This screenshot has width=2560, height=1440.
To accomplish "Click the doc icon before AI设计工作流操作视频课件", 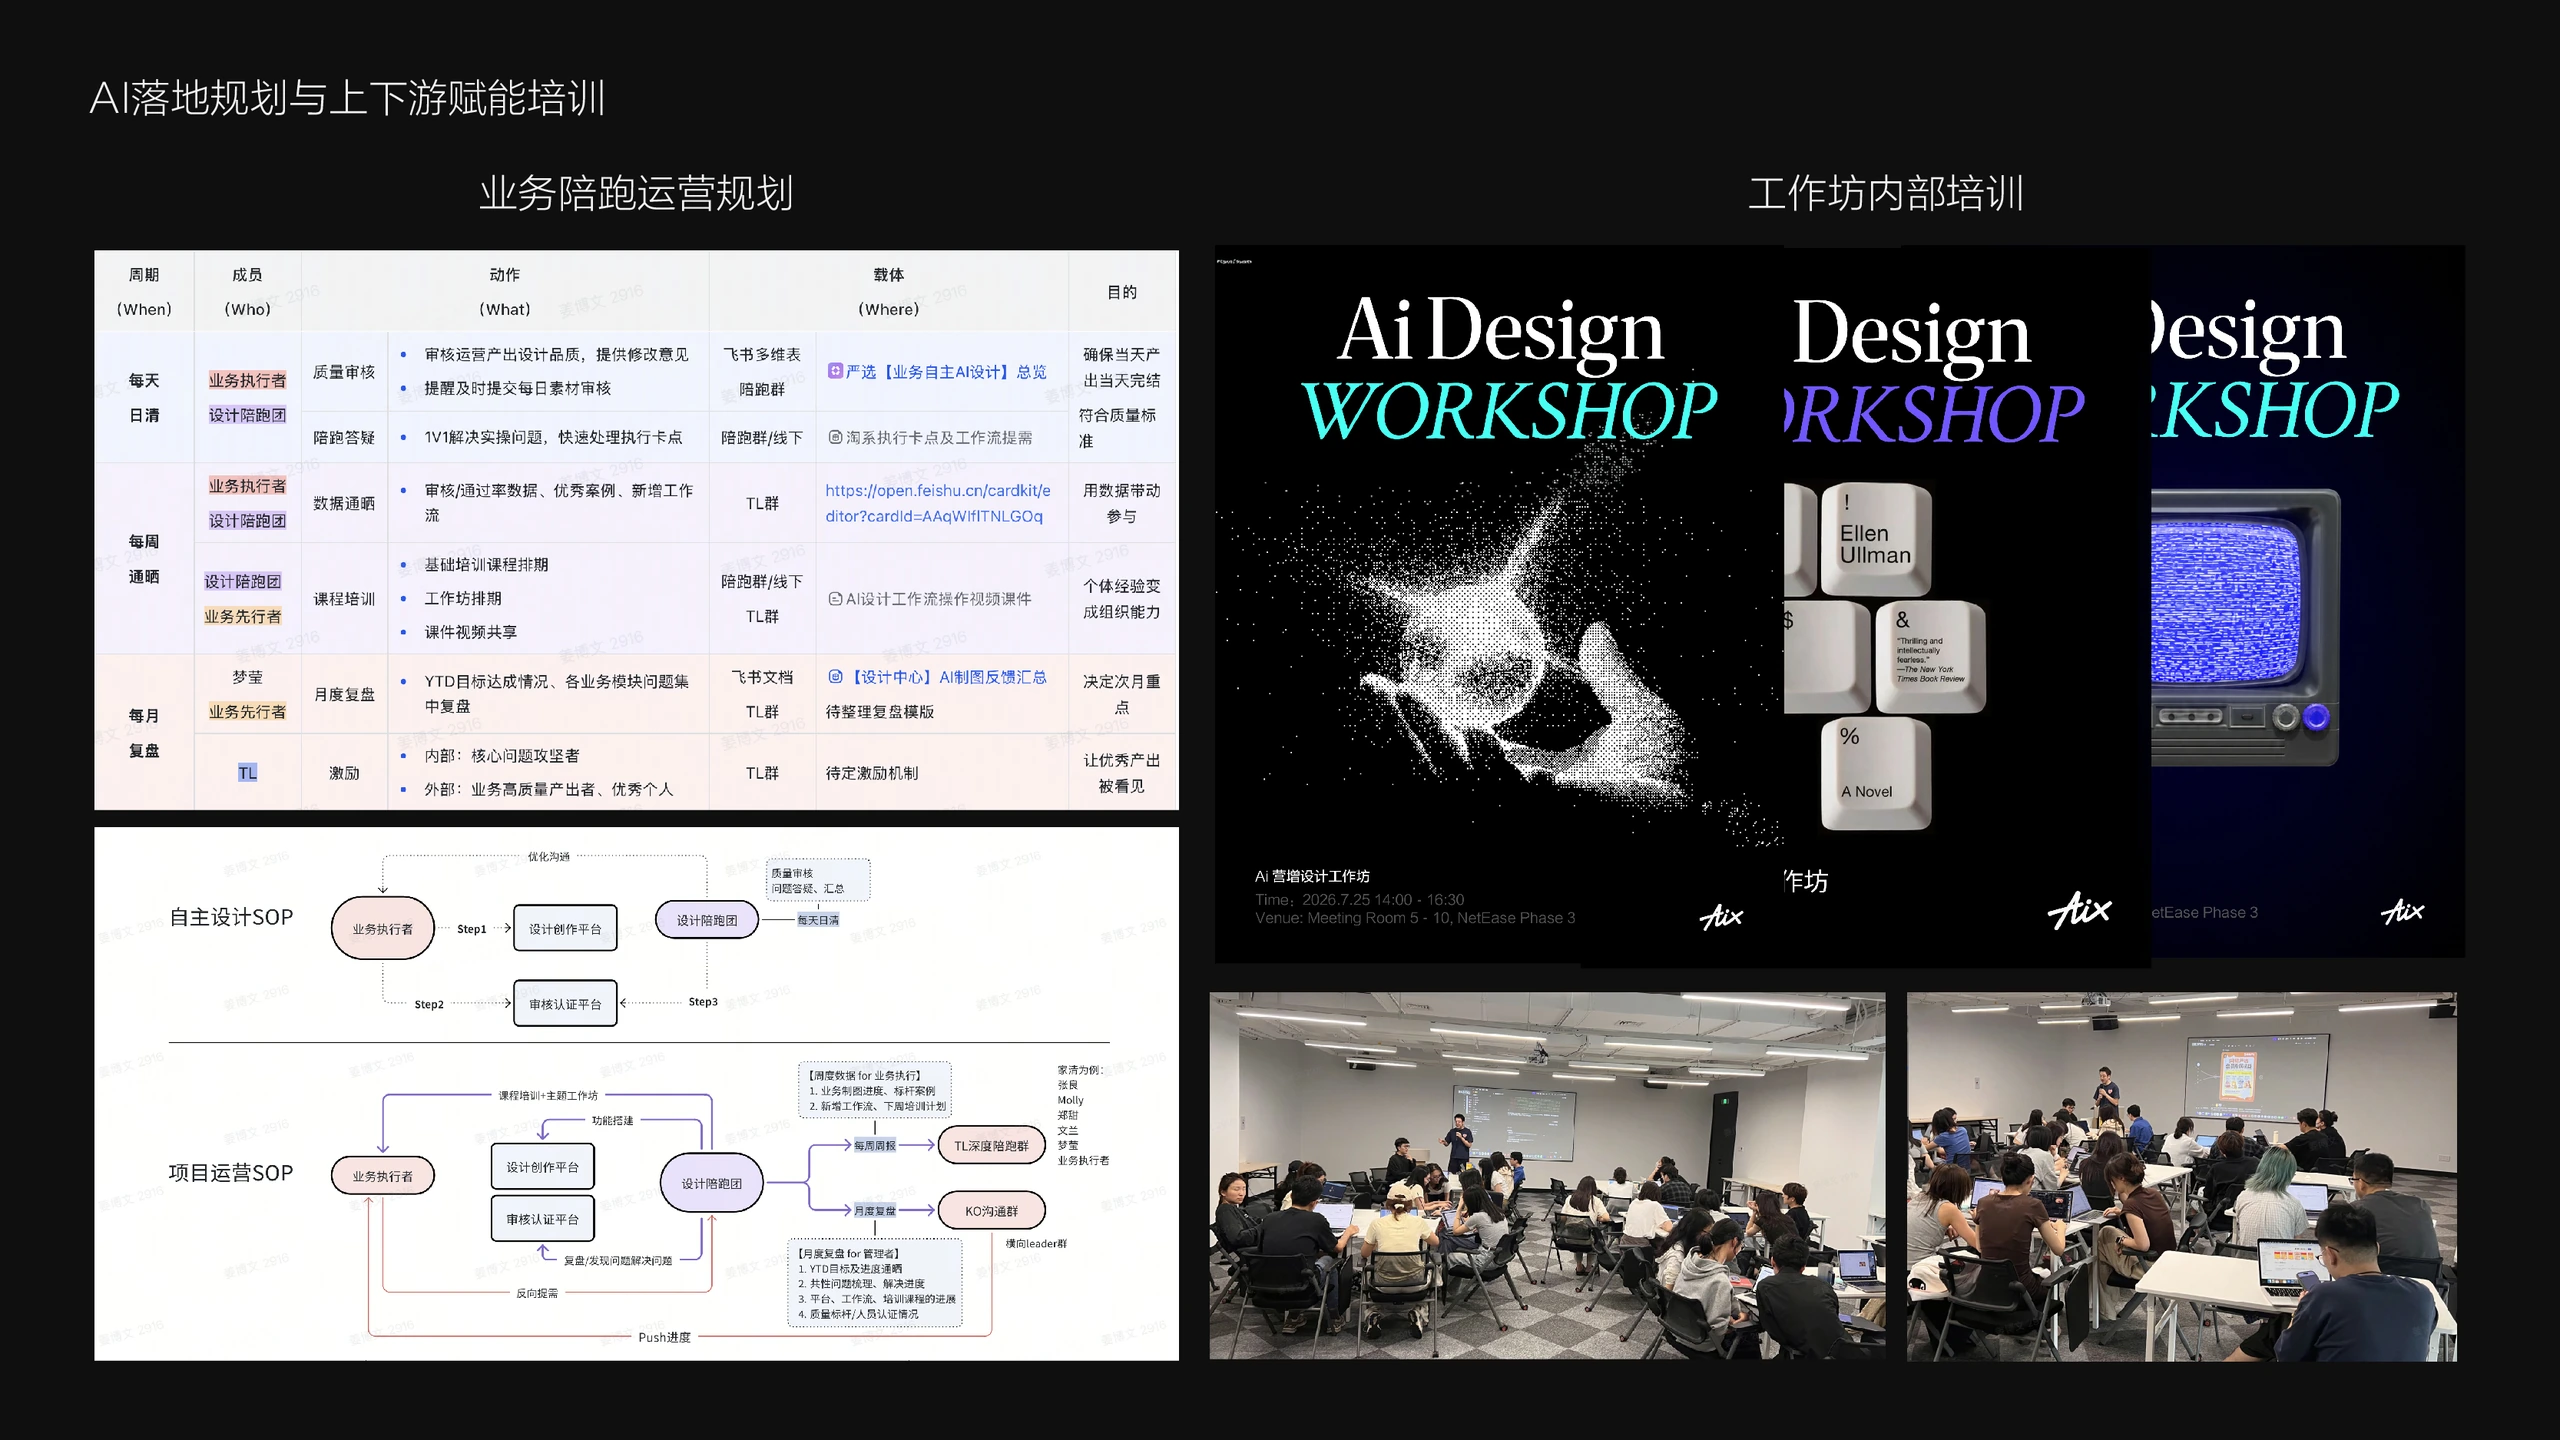I will (x=835, y=599).
